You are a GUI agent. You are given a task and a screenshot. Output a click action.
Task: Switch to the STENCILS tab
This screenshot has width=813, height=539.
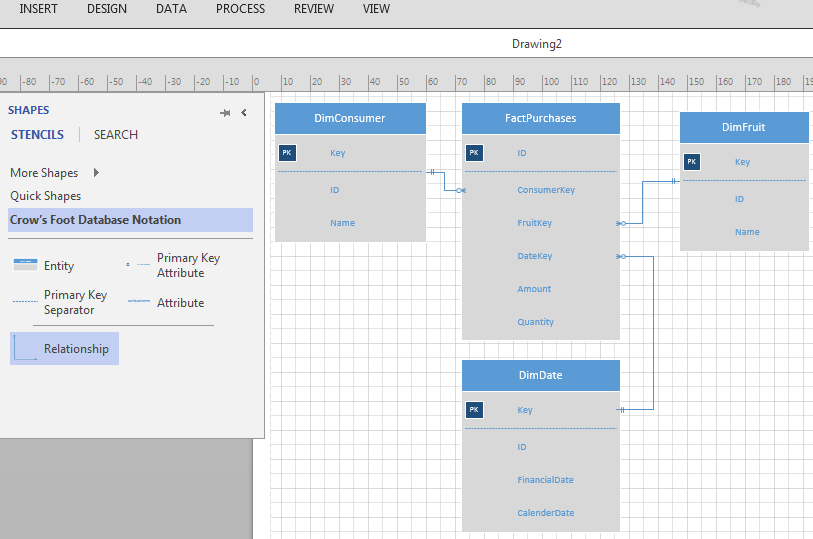point(37,135)
